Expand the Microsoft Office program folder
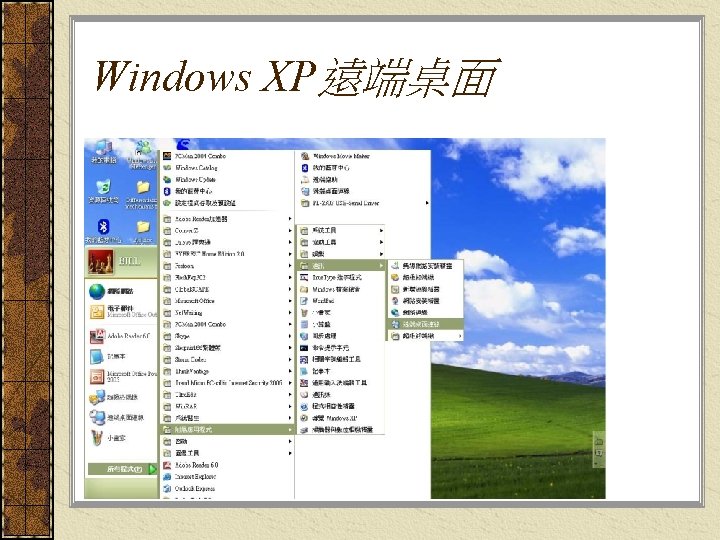The image size is (720, 540). click(228, 301)
